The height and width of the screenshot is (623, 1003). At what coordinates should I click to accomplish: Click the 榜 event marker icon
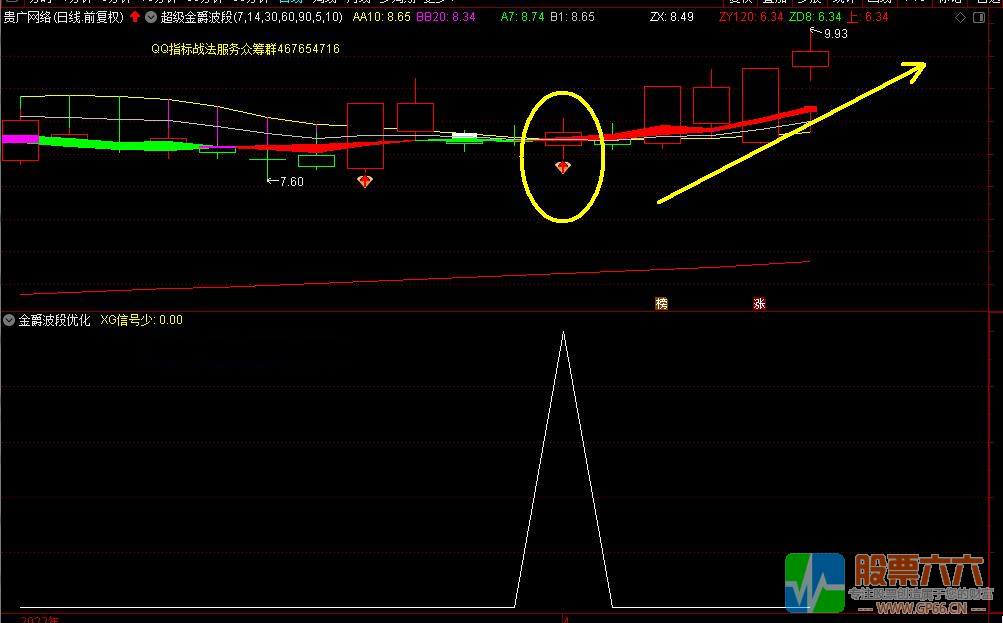[661, 303]
